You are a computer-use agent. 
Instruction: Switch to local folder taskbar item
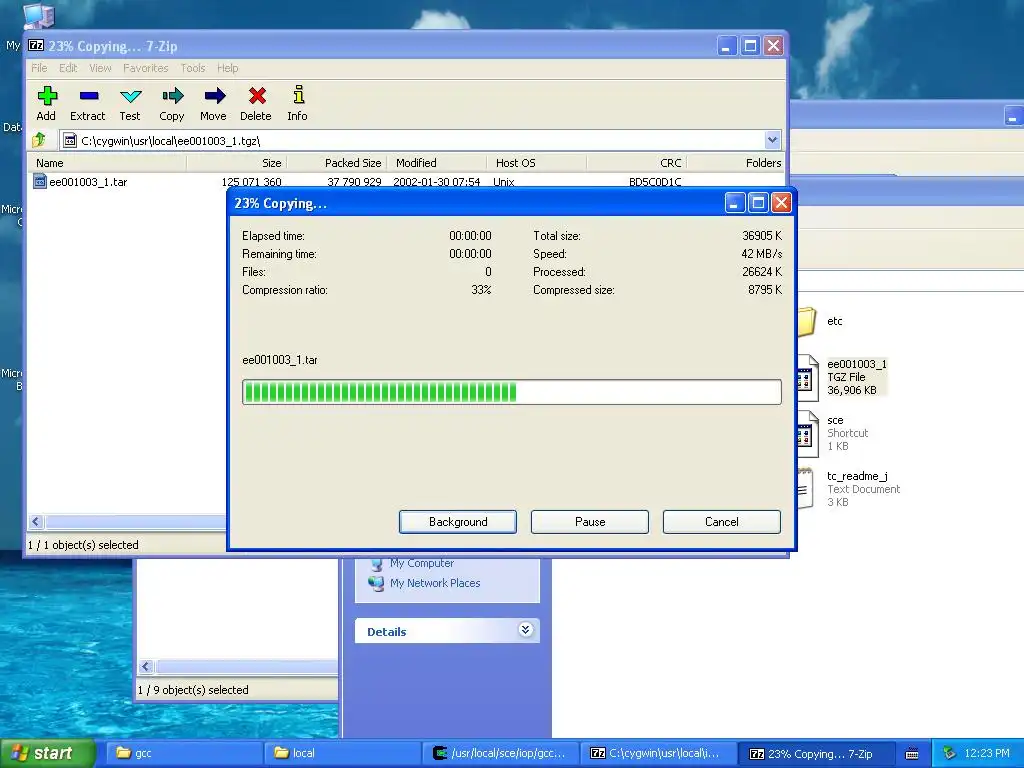(x=344, y=753)
